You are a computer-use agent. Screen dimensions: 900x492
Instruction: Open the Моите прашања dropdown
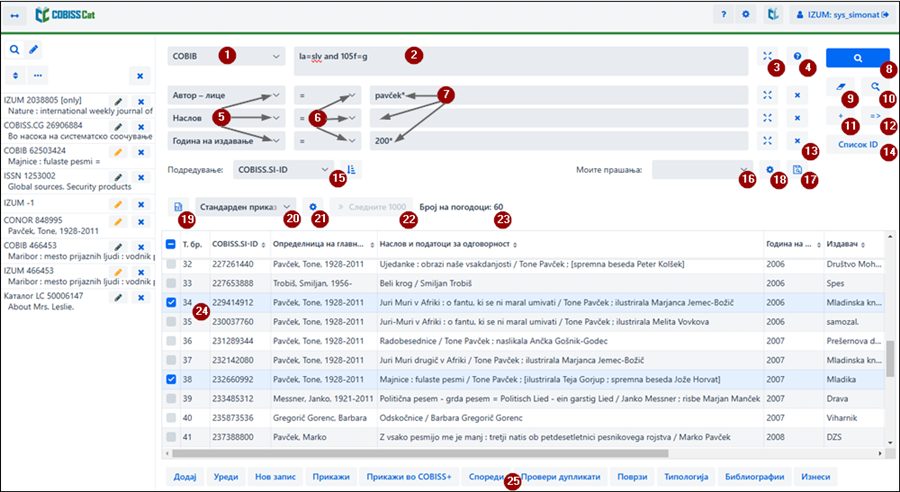703,170
